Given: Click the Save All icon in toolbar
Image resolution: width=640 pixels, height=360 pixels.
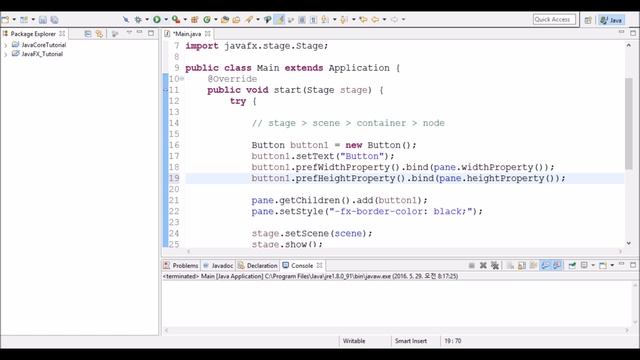Looking at the screenshot, I should tap(54, 20).
